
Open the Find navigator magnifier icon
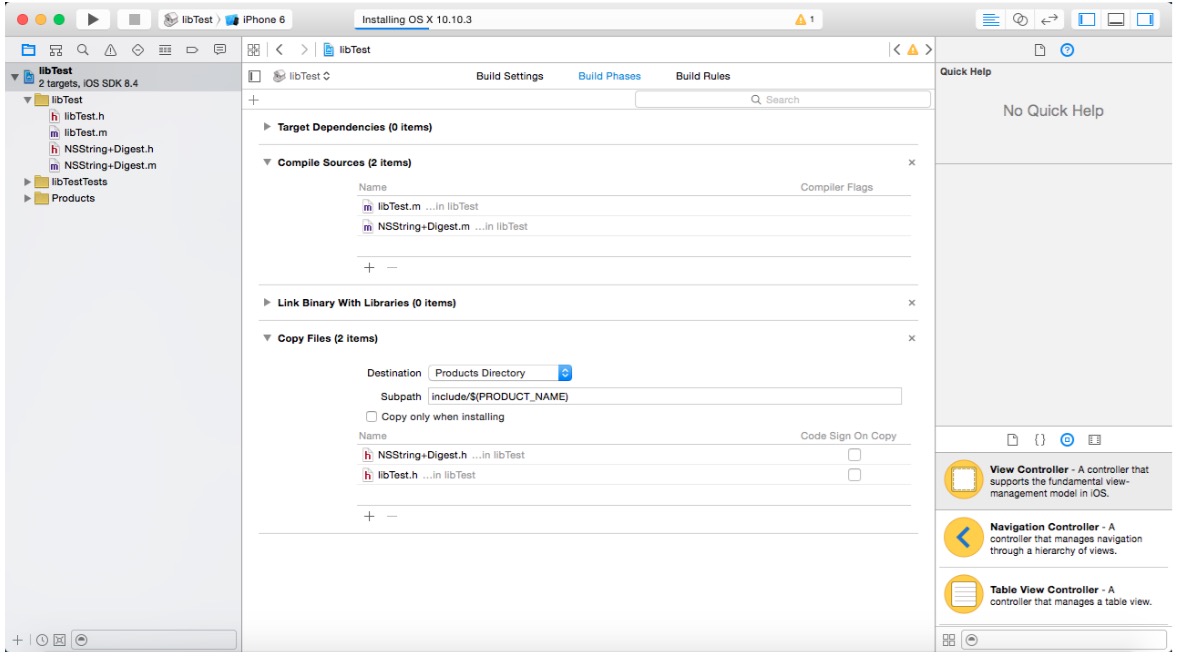coord(83,50)
